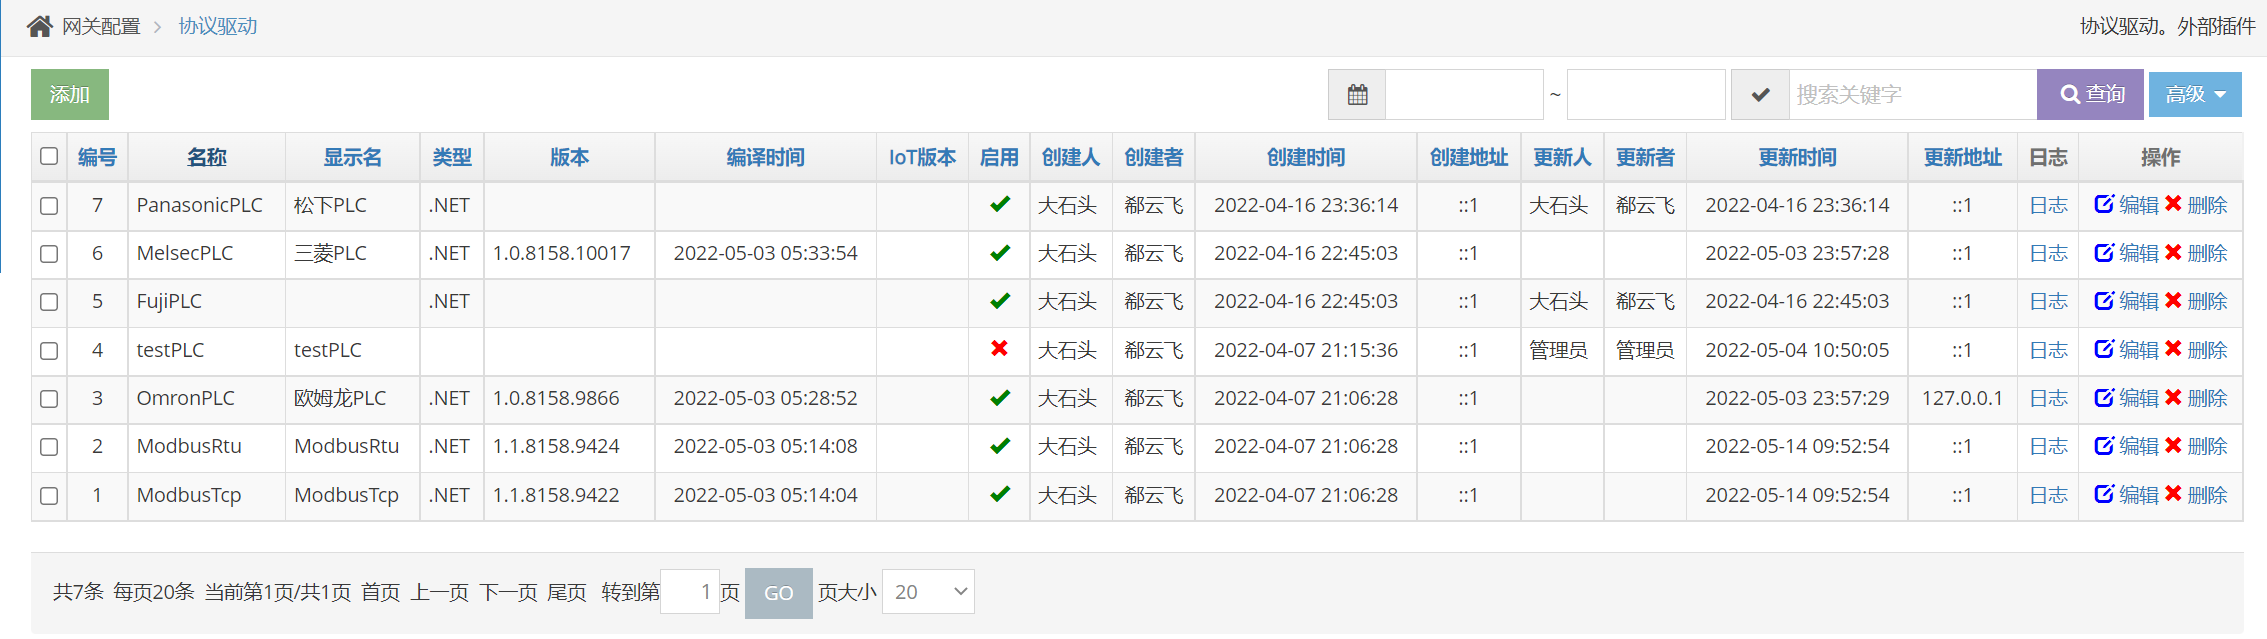Viewport: 2267px width, 639px height.
Task: Tick the checkbox for the ModbusRtu row
Action: pyautogui.click(x=49, y=447)
